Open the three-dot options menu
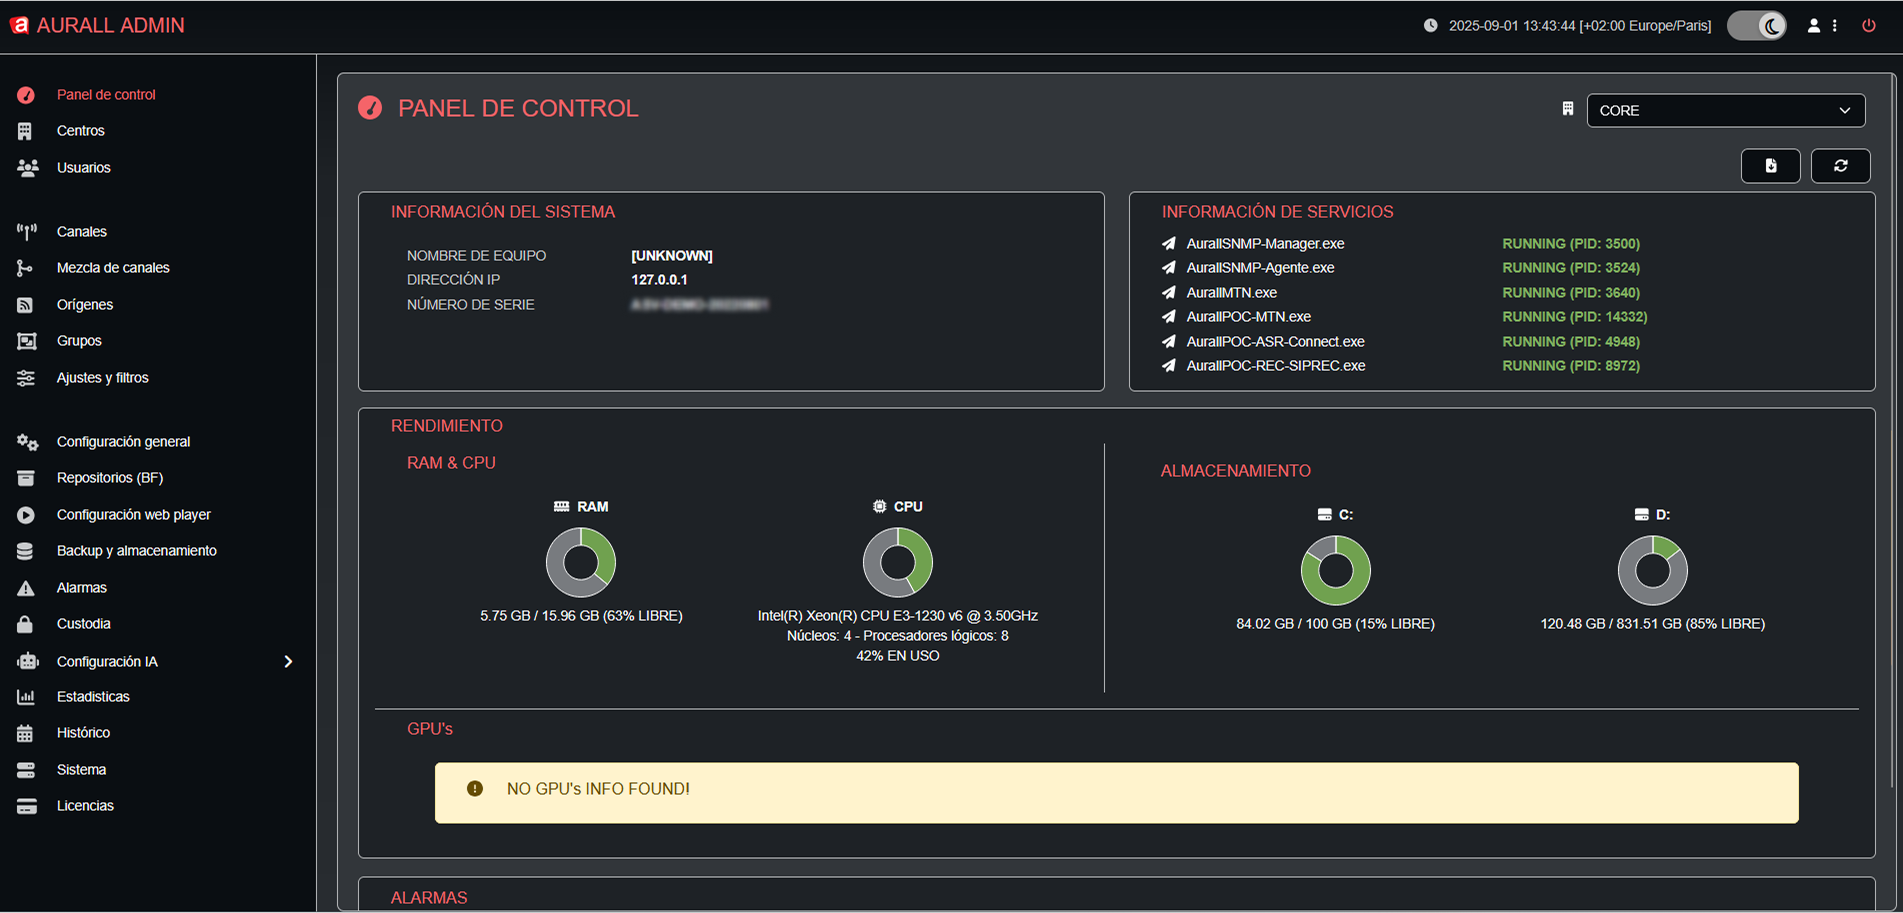This screenshot has width=1903, height=913. coord(1835,26)
